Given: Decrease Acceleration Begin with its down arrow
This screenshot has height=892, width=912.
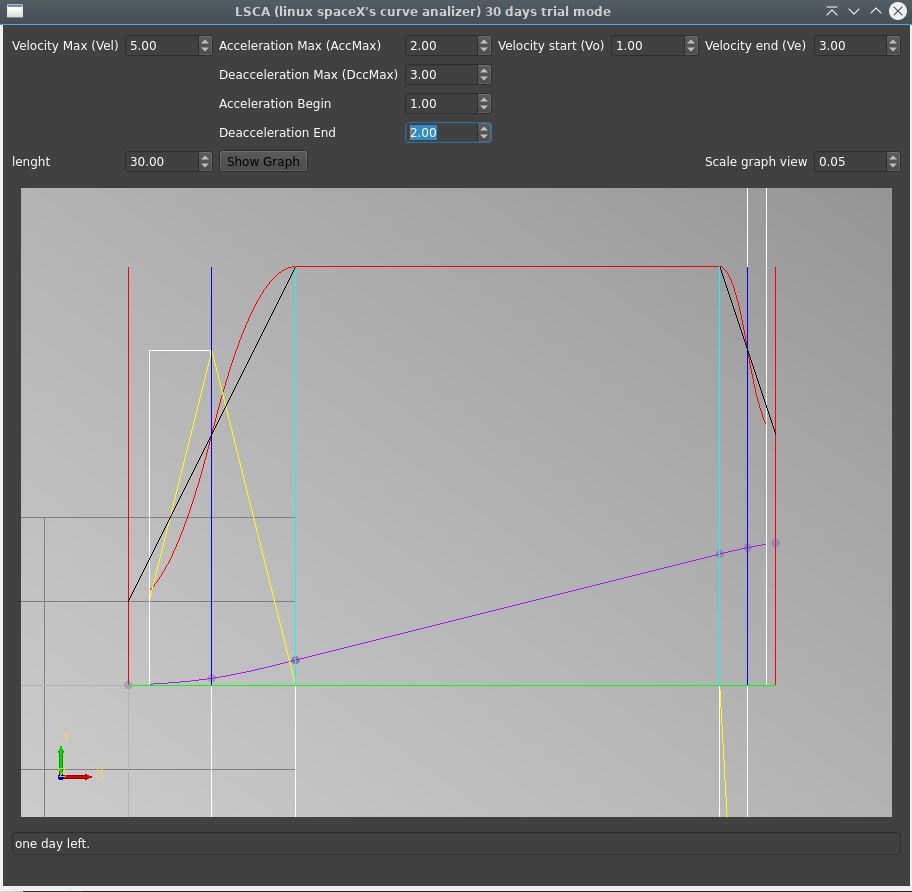Looking at the screenshot, I should (x=484, y=108).
